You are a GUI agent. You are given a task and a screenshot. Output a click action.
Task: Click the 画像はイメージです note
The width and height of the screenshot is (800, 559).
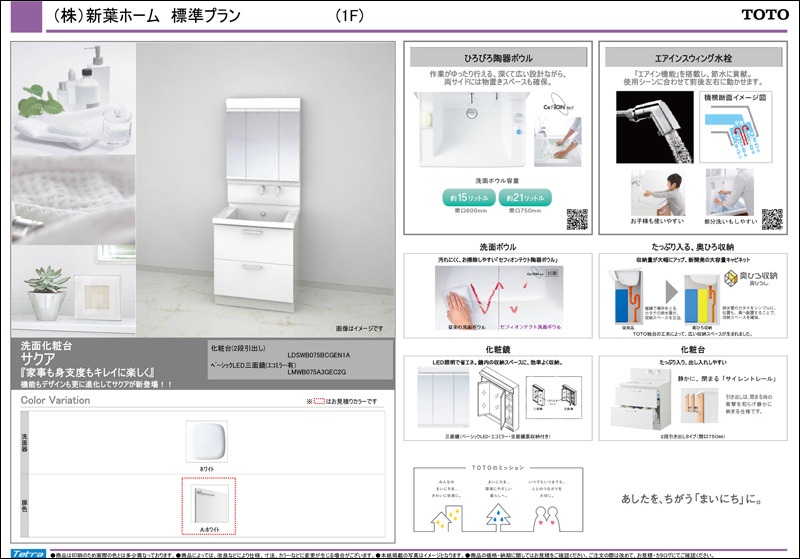tap(359, 328)
